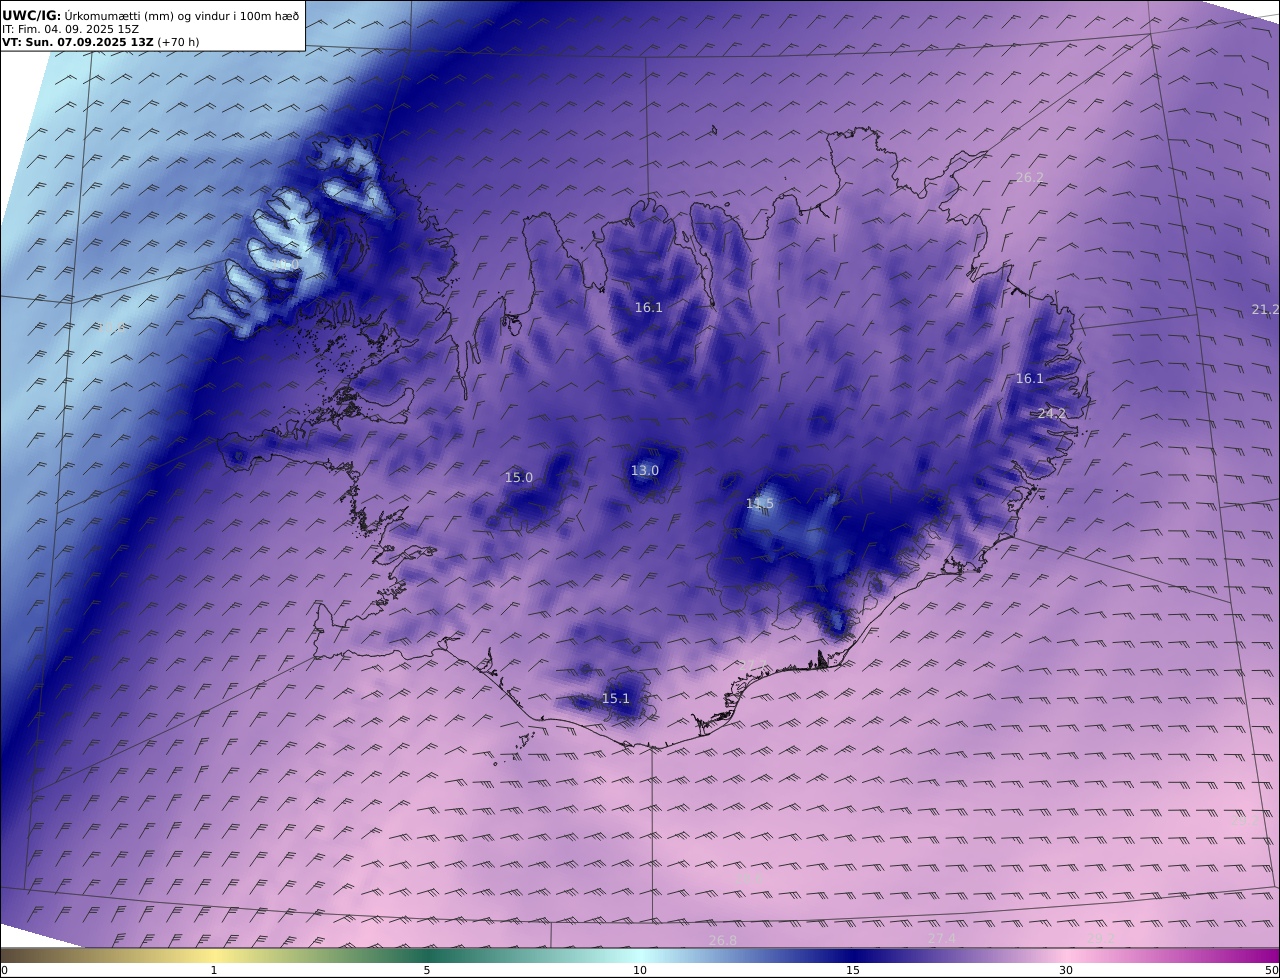Click the "24.2" value label
This screenshot has width=1280, height=978.
click(x=1051, y=413)
